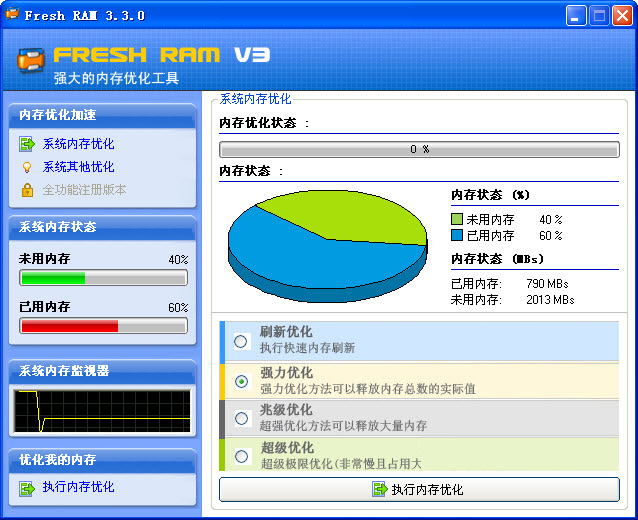Click the Fresh RAM camera logo in header
This screenshot has height=520, width=638.
point(32,58)
